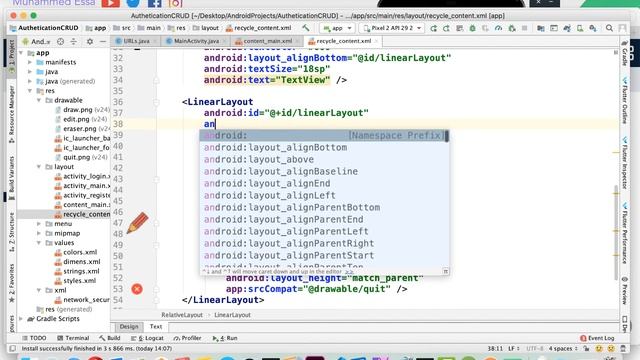
Task: Open the Profiler tool window
Action: 187,338
